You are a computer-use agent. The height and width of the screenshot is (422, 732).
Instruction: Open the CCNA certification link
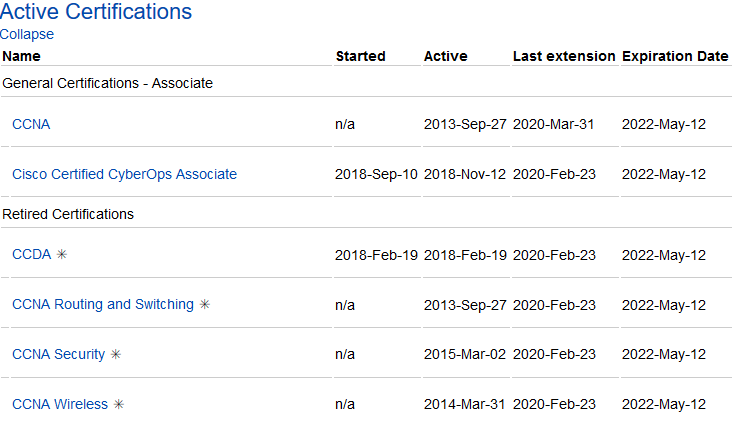(x=31, y=125)
